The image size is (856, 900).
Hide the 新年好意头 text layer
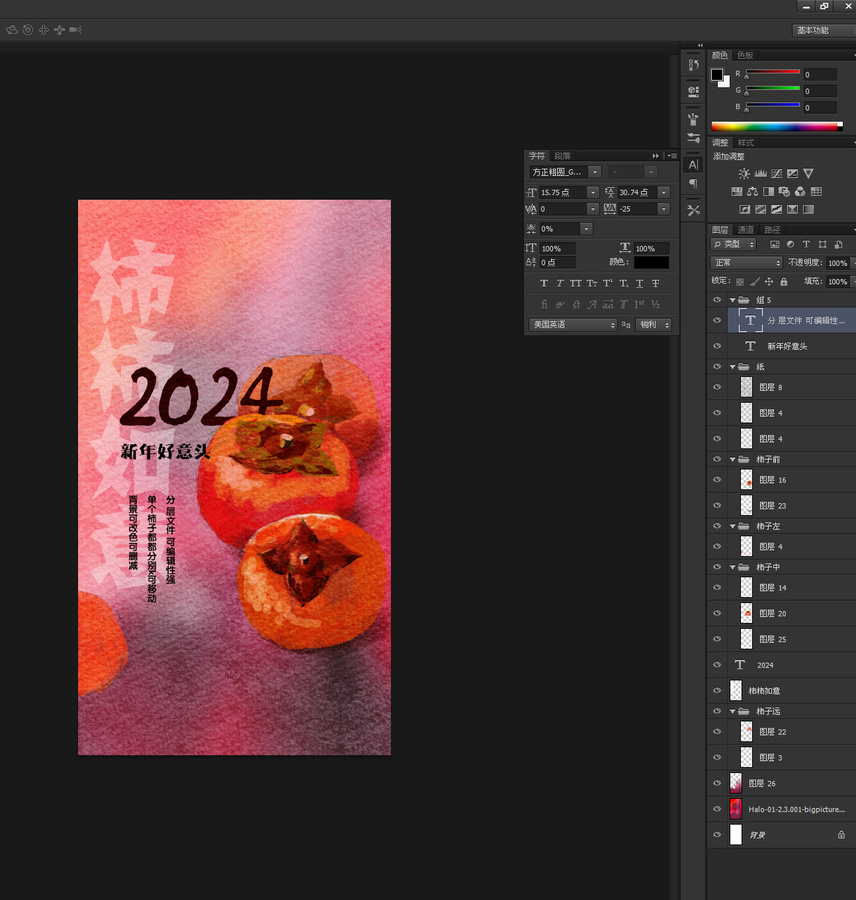pos(717,346)
